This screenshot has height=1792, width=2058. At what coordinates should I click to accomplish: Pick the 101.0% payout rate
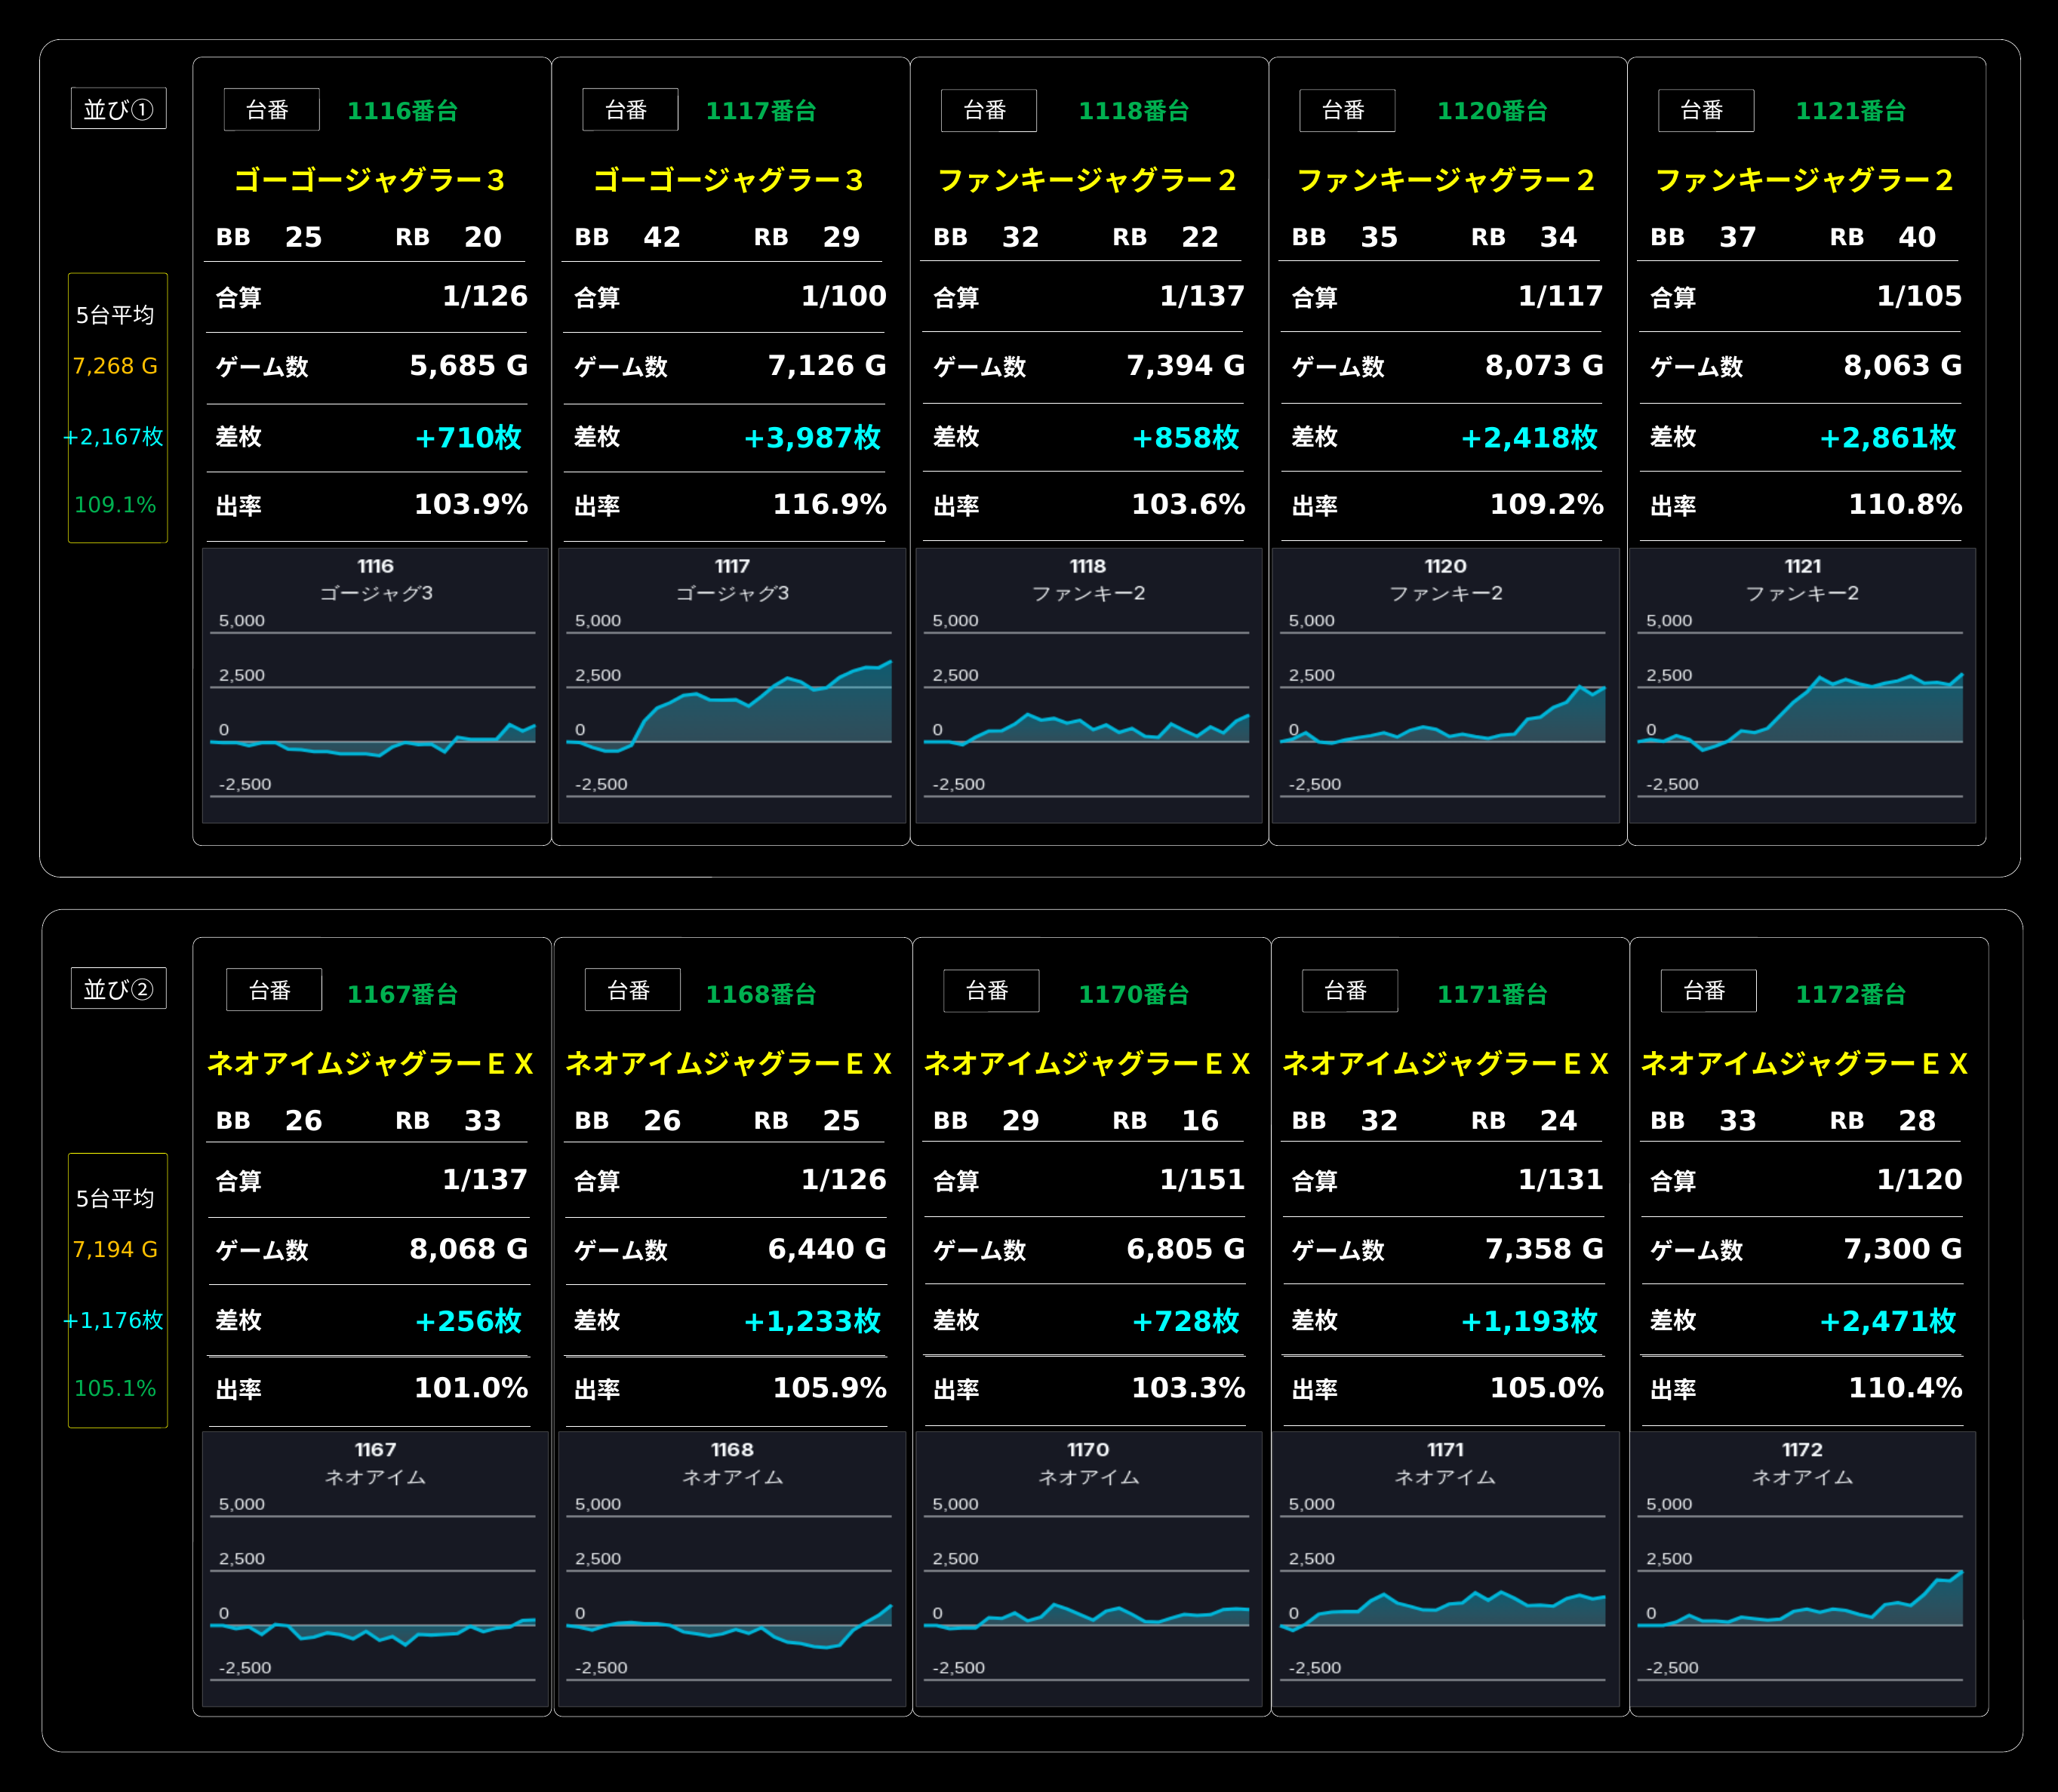click(x=471, y=1388)
